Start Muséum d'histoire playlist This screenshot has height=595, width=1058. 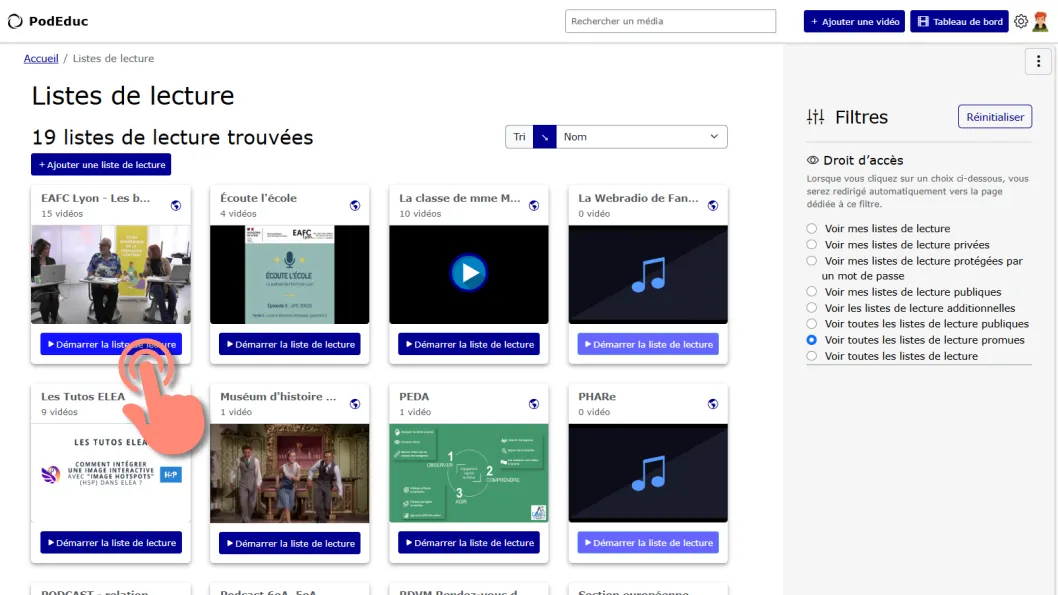[289, 543]
